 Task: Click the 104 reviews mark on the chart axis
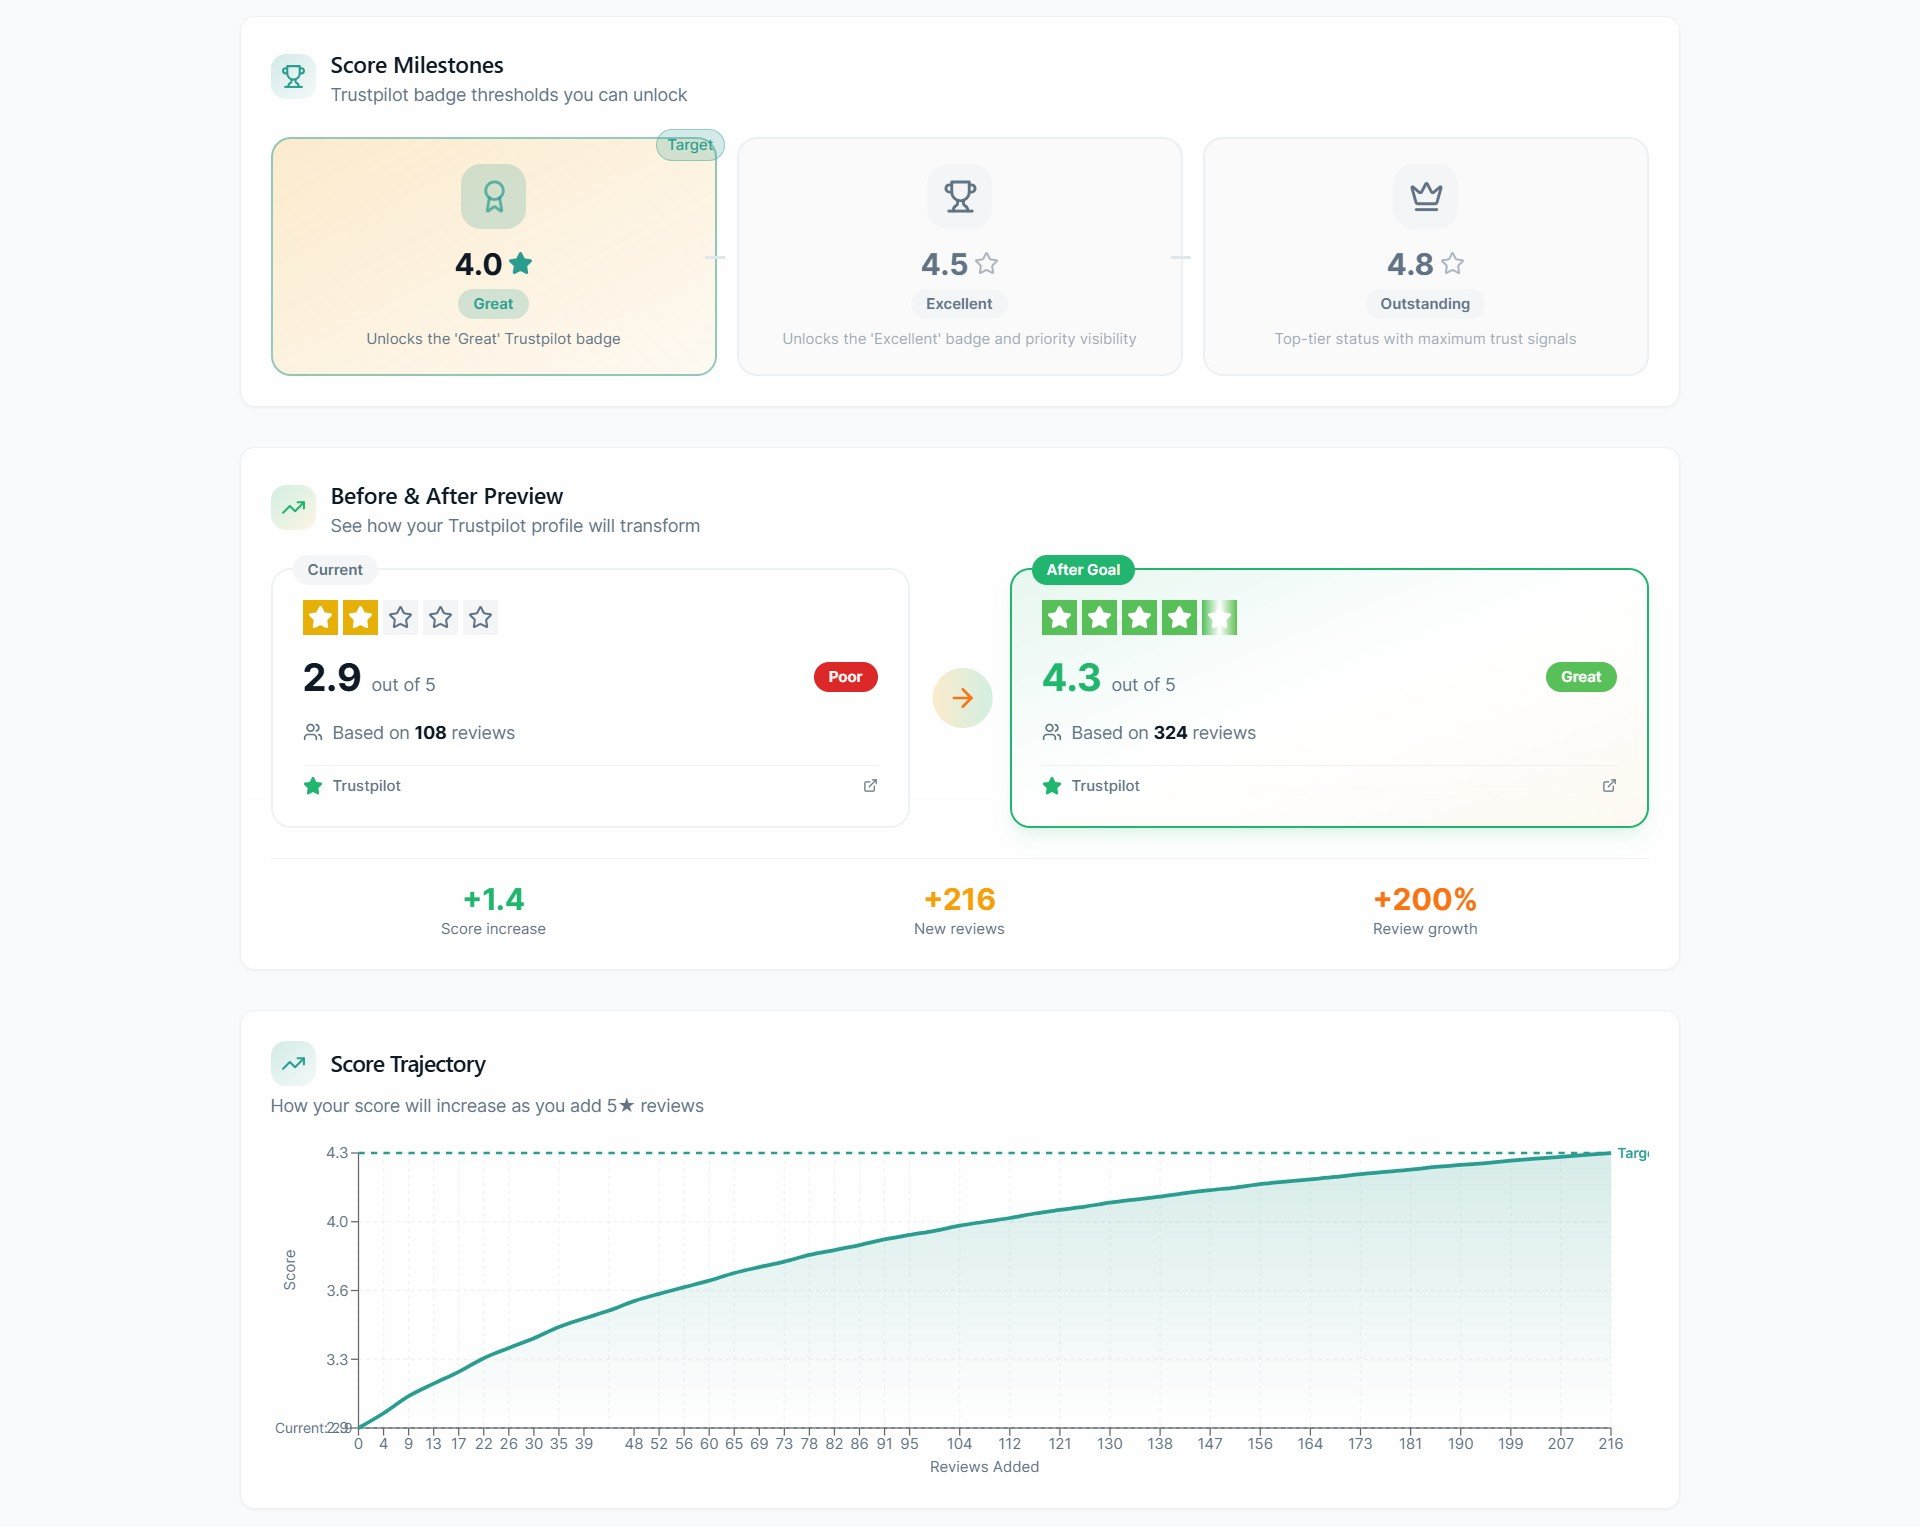tap(959, 1443)
